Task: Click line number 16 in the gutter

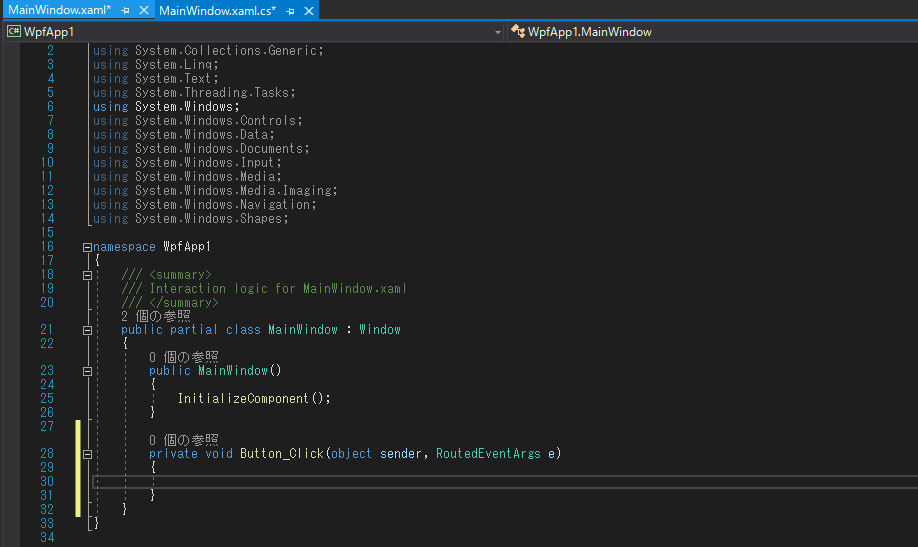Action: click(47, 247)
